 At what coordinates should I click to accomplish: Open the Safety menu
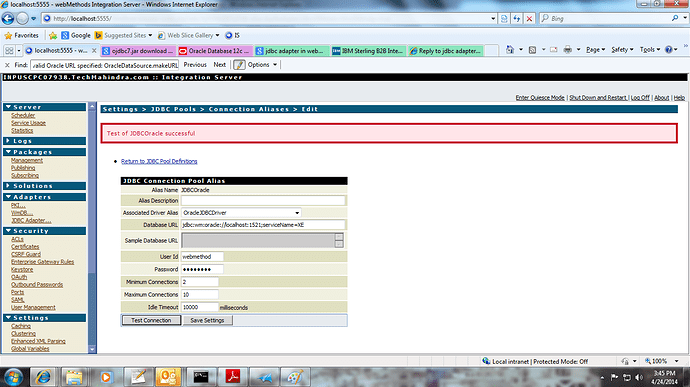pyautogui.click(x=622, y=50)
